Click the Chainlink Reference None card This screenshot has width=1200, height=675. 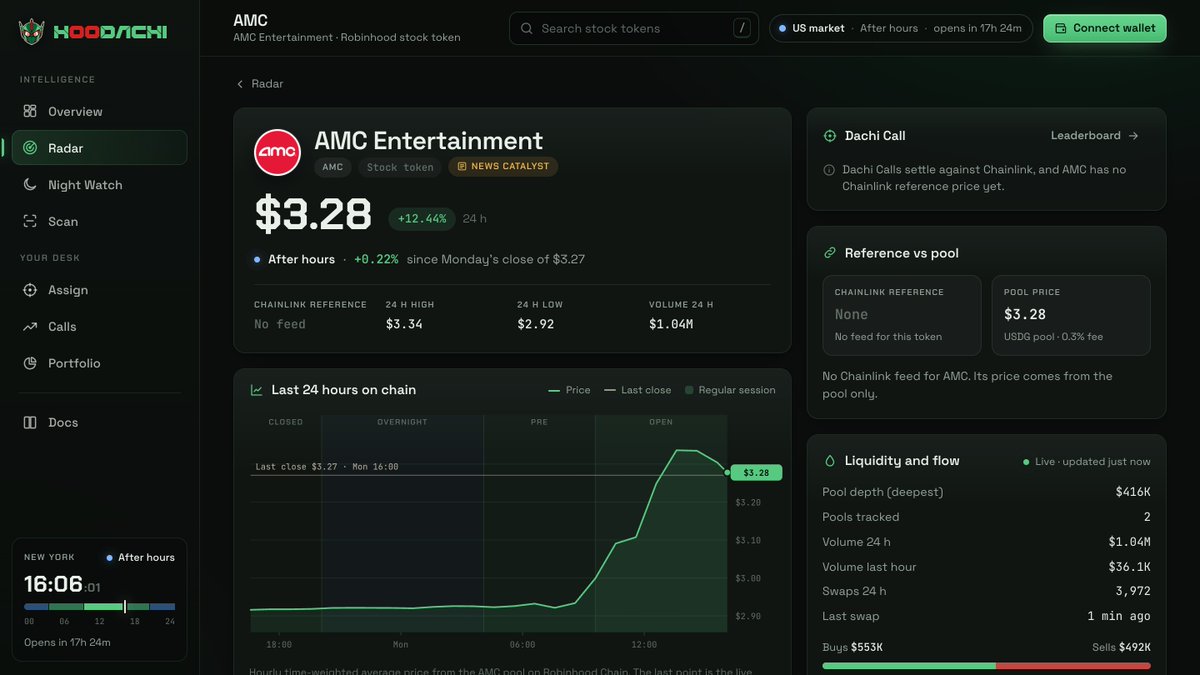901,316
